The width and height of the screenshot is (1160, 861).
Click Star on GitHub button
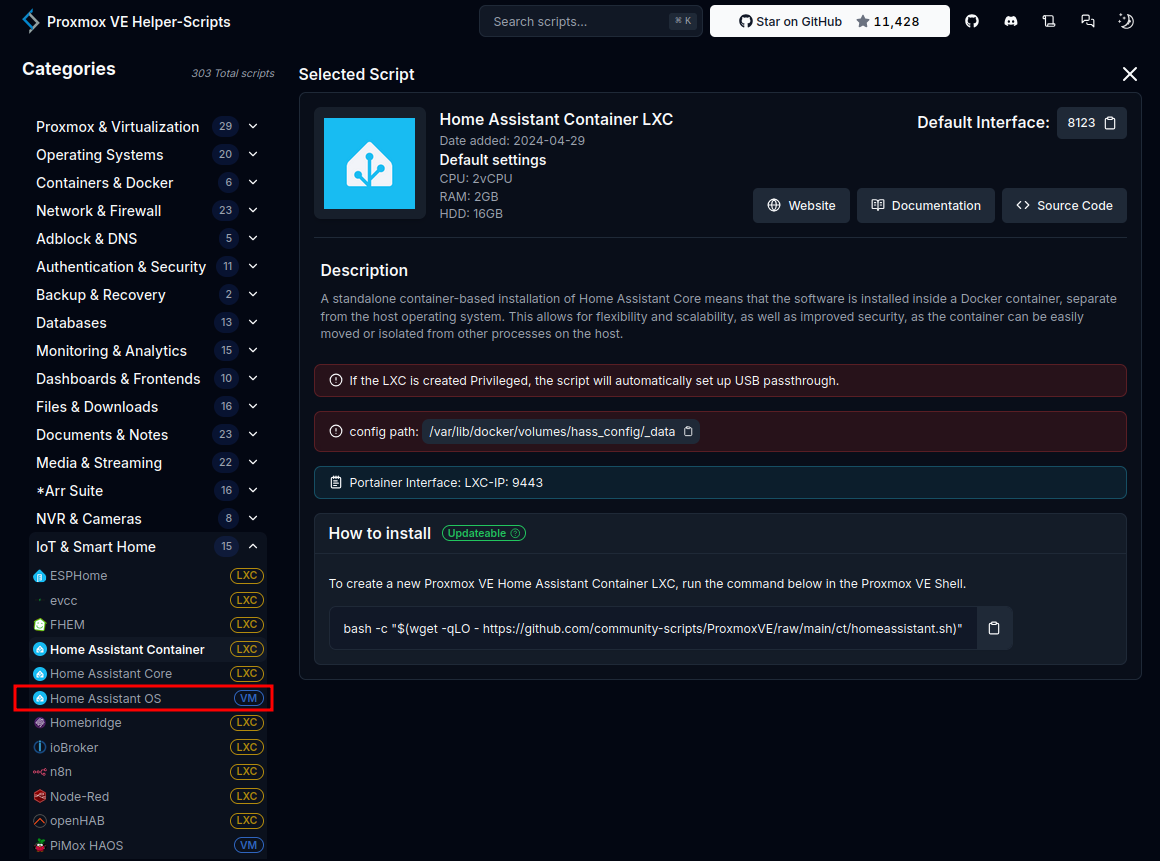(829, 21)
